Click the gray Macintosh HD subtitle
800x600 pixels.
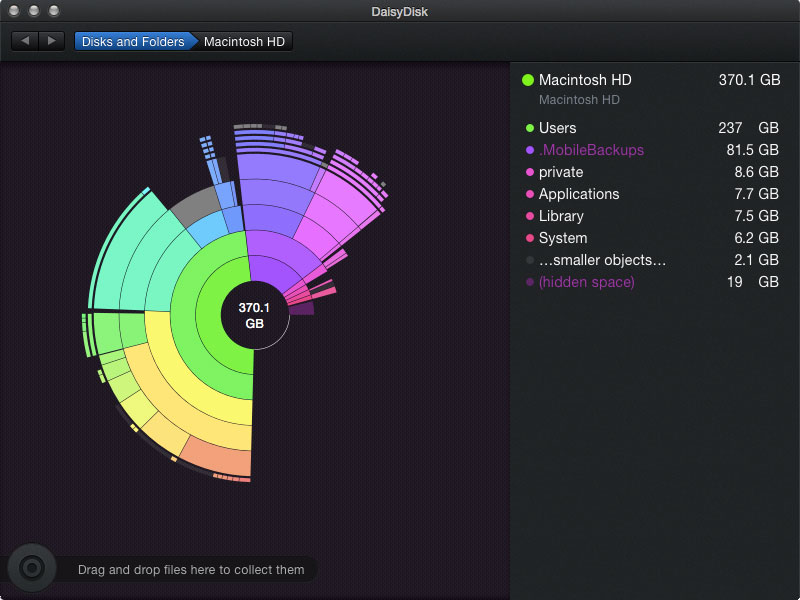[579, 99]
